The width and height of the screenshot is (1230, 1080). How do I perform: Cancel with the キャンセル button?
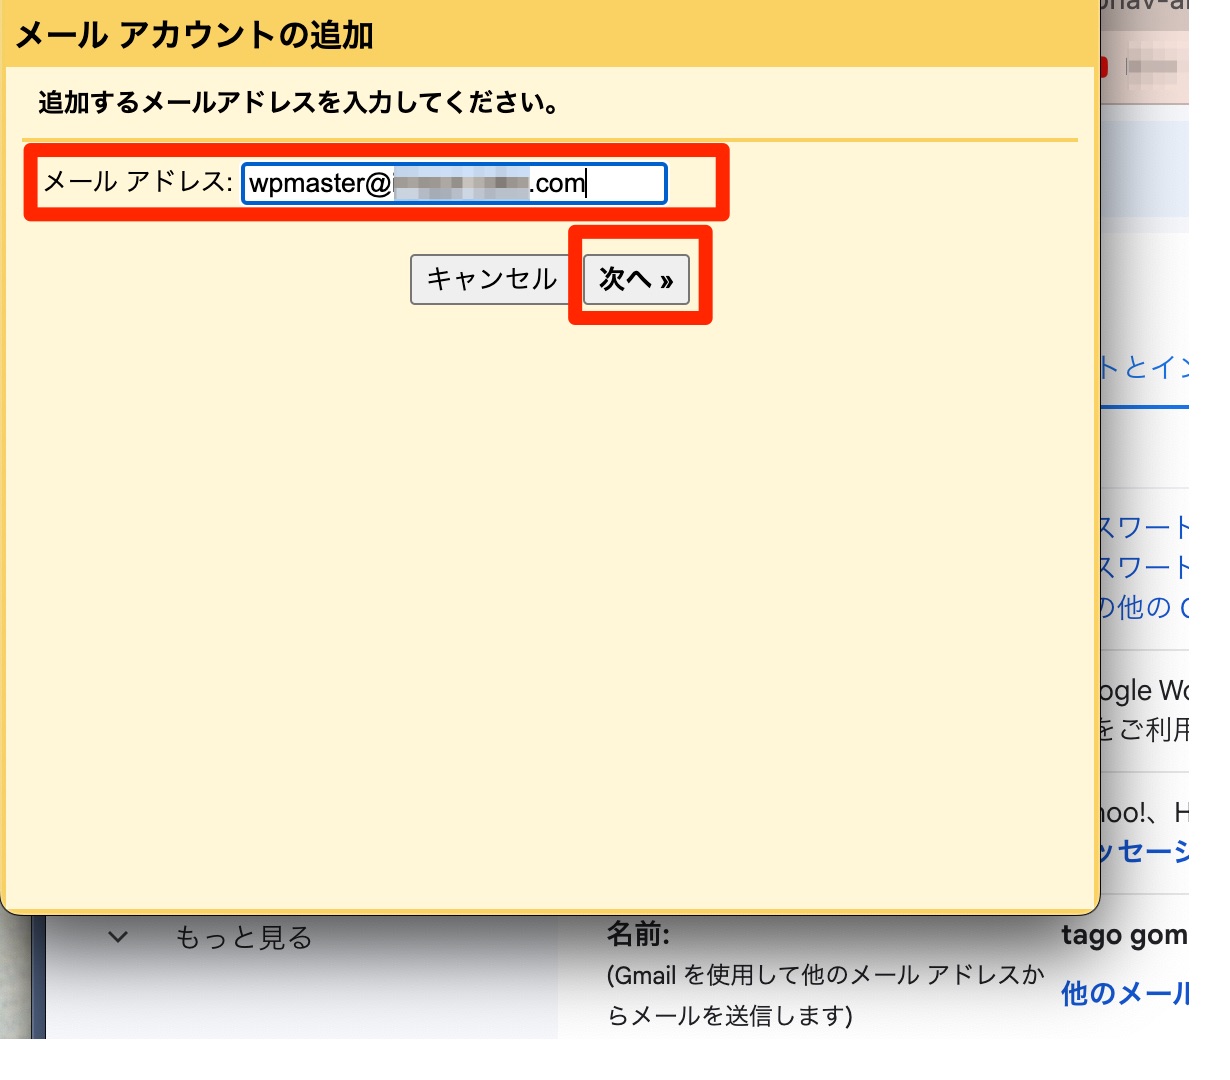pyautogui.click(x=490, y=279)
